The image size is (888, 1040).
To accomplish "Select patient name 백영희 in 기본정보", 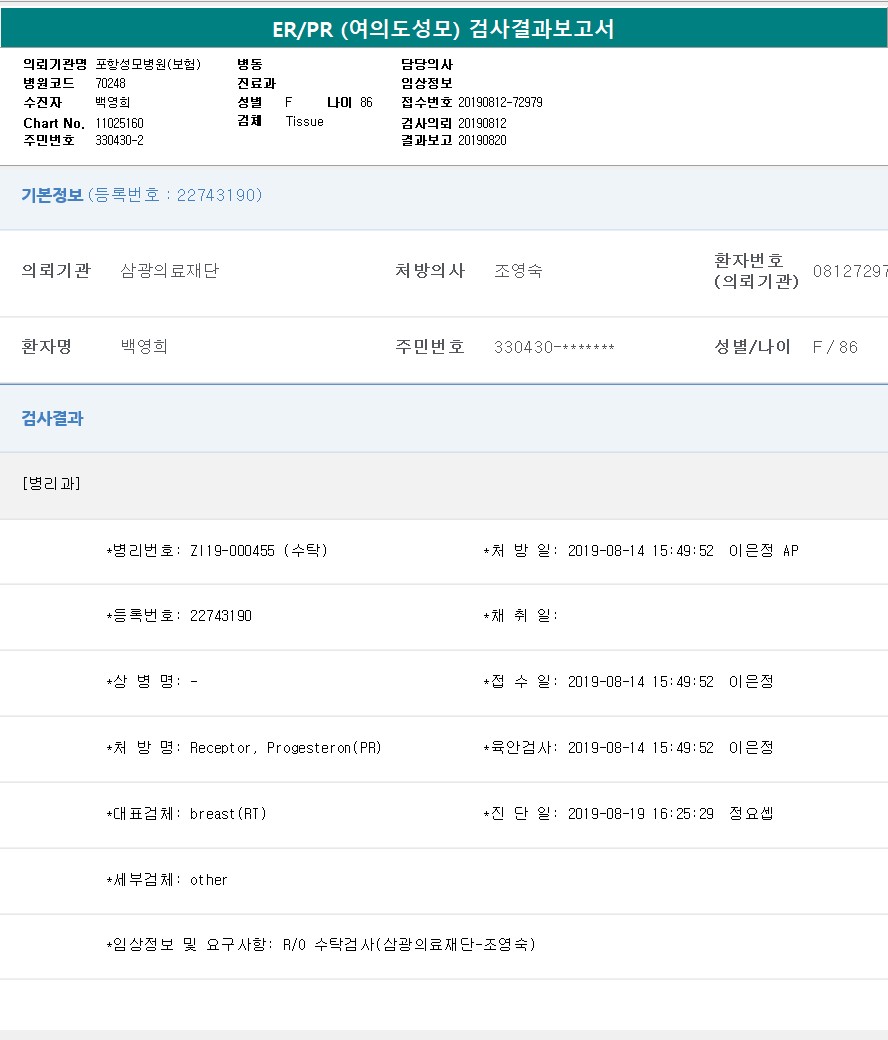I will [145, 346].
